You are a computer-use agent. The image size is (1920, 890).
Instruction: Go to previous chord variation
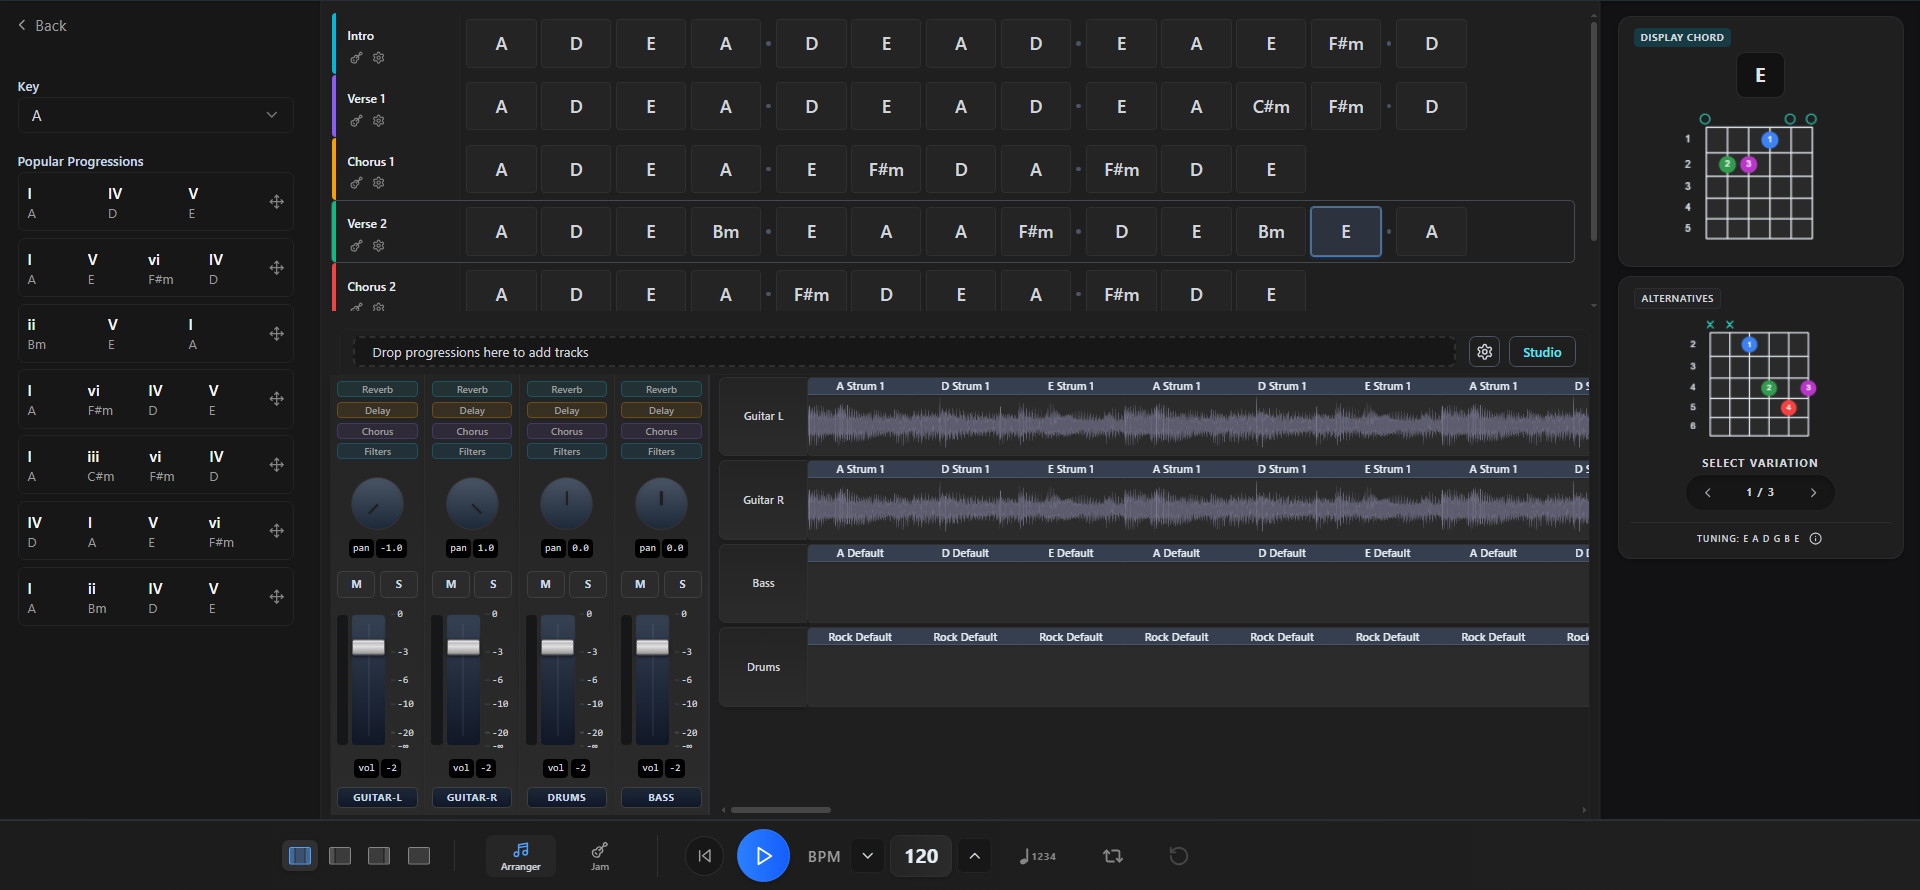pyautogui.click(x=1708, y=493)
